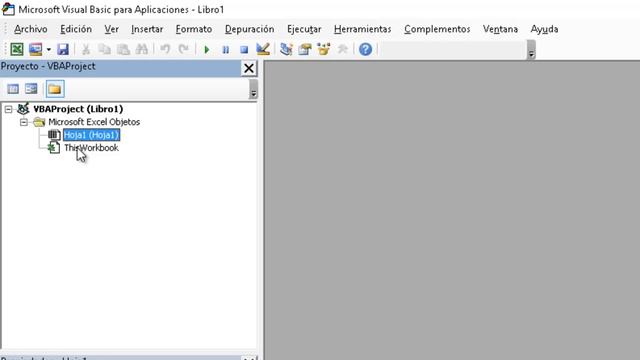Select VBAProject (Libro1) in tree
640x360 pixels.
coord(78,109)
